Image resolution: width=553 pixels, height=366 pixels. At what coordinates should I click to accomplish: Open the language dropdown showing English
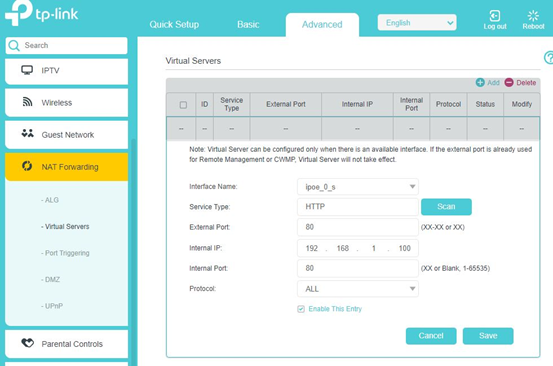coord(417,23)
